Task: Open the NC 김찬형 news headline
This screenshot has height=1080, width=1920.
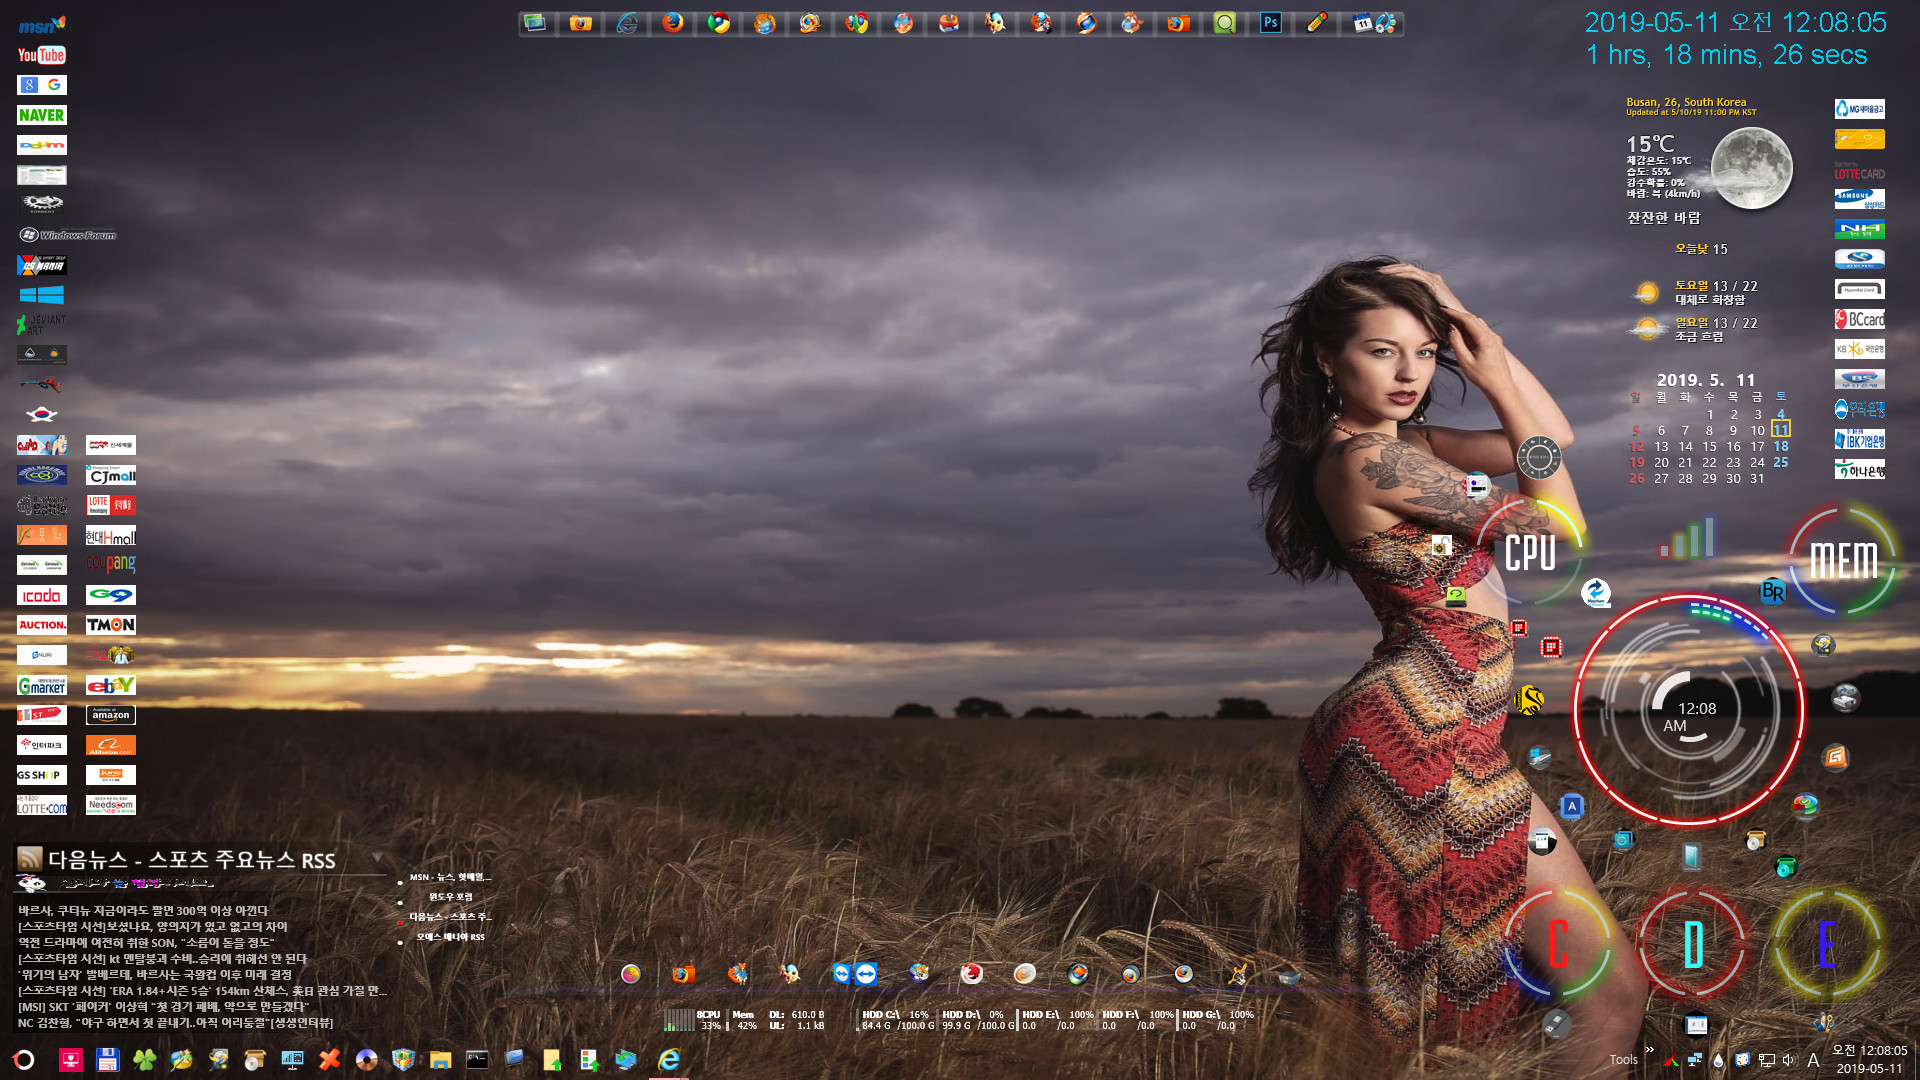Action: pos(175,1023)
